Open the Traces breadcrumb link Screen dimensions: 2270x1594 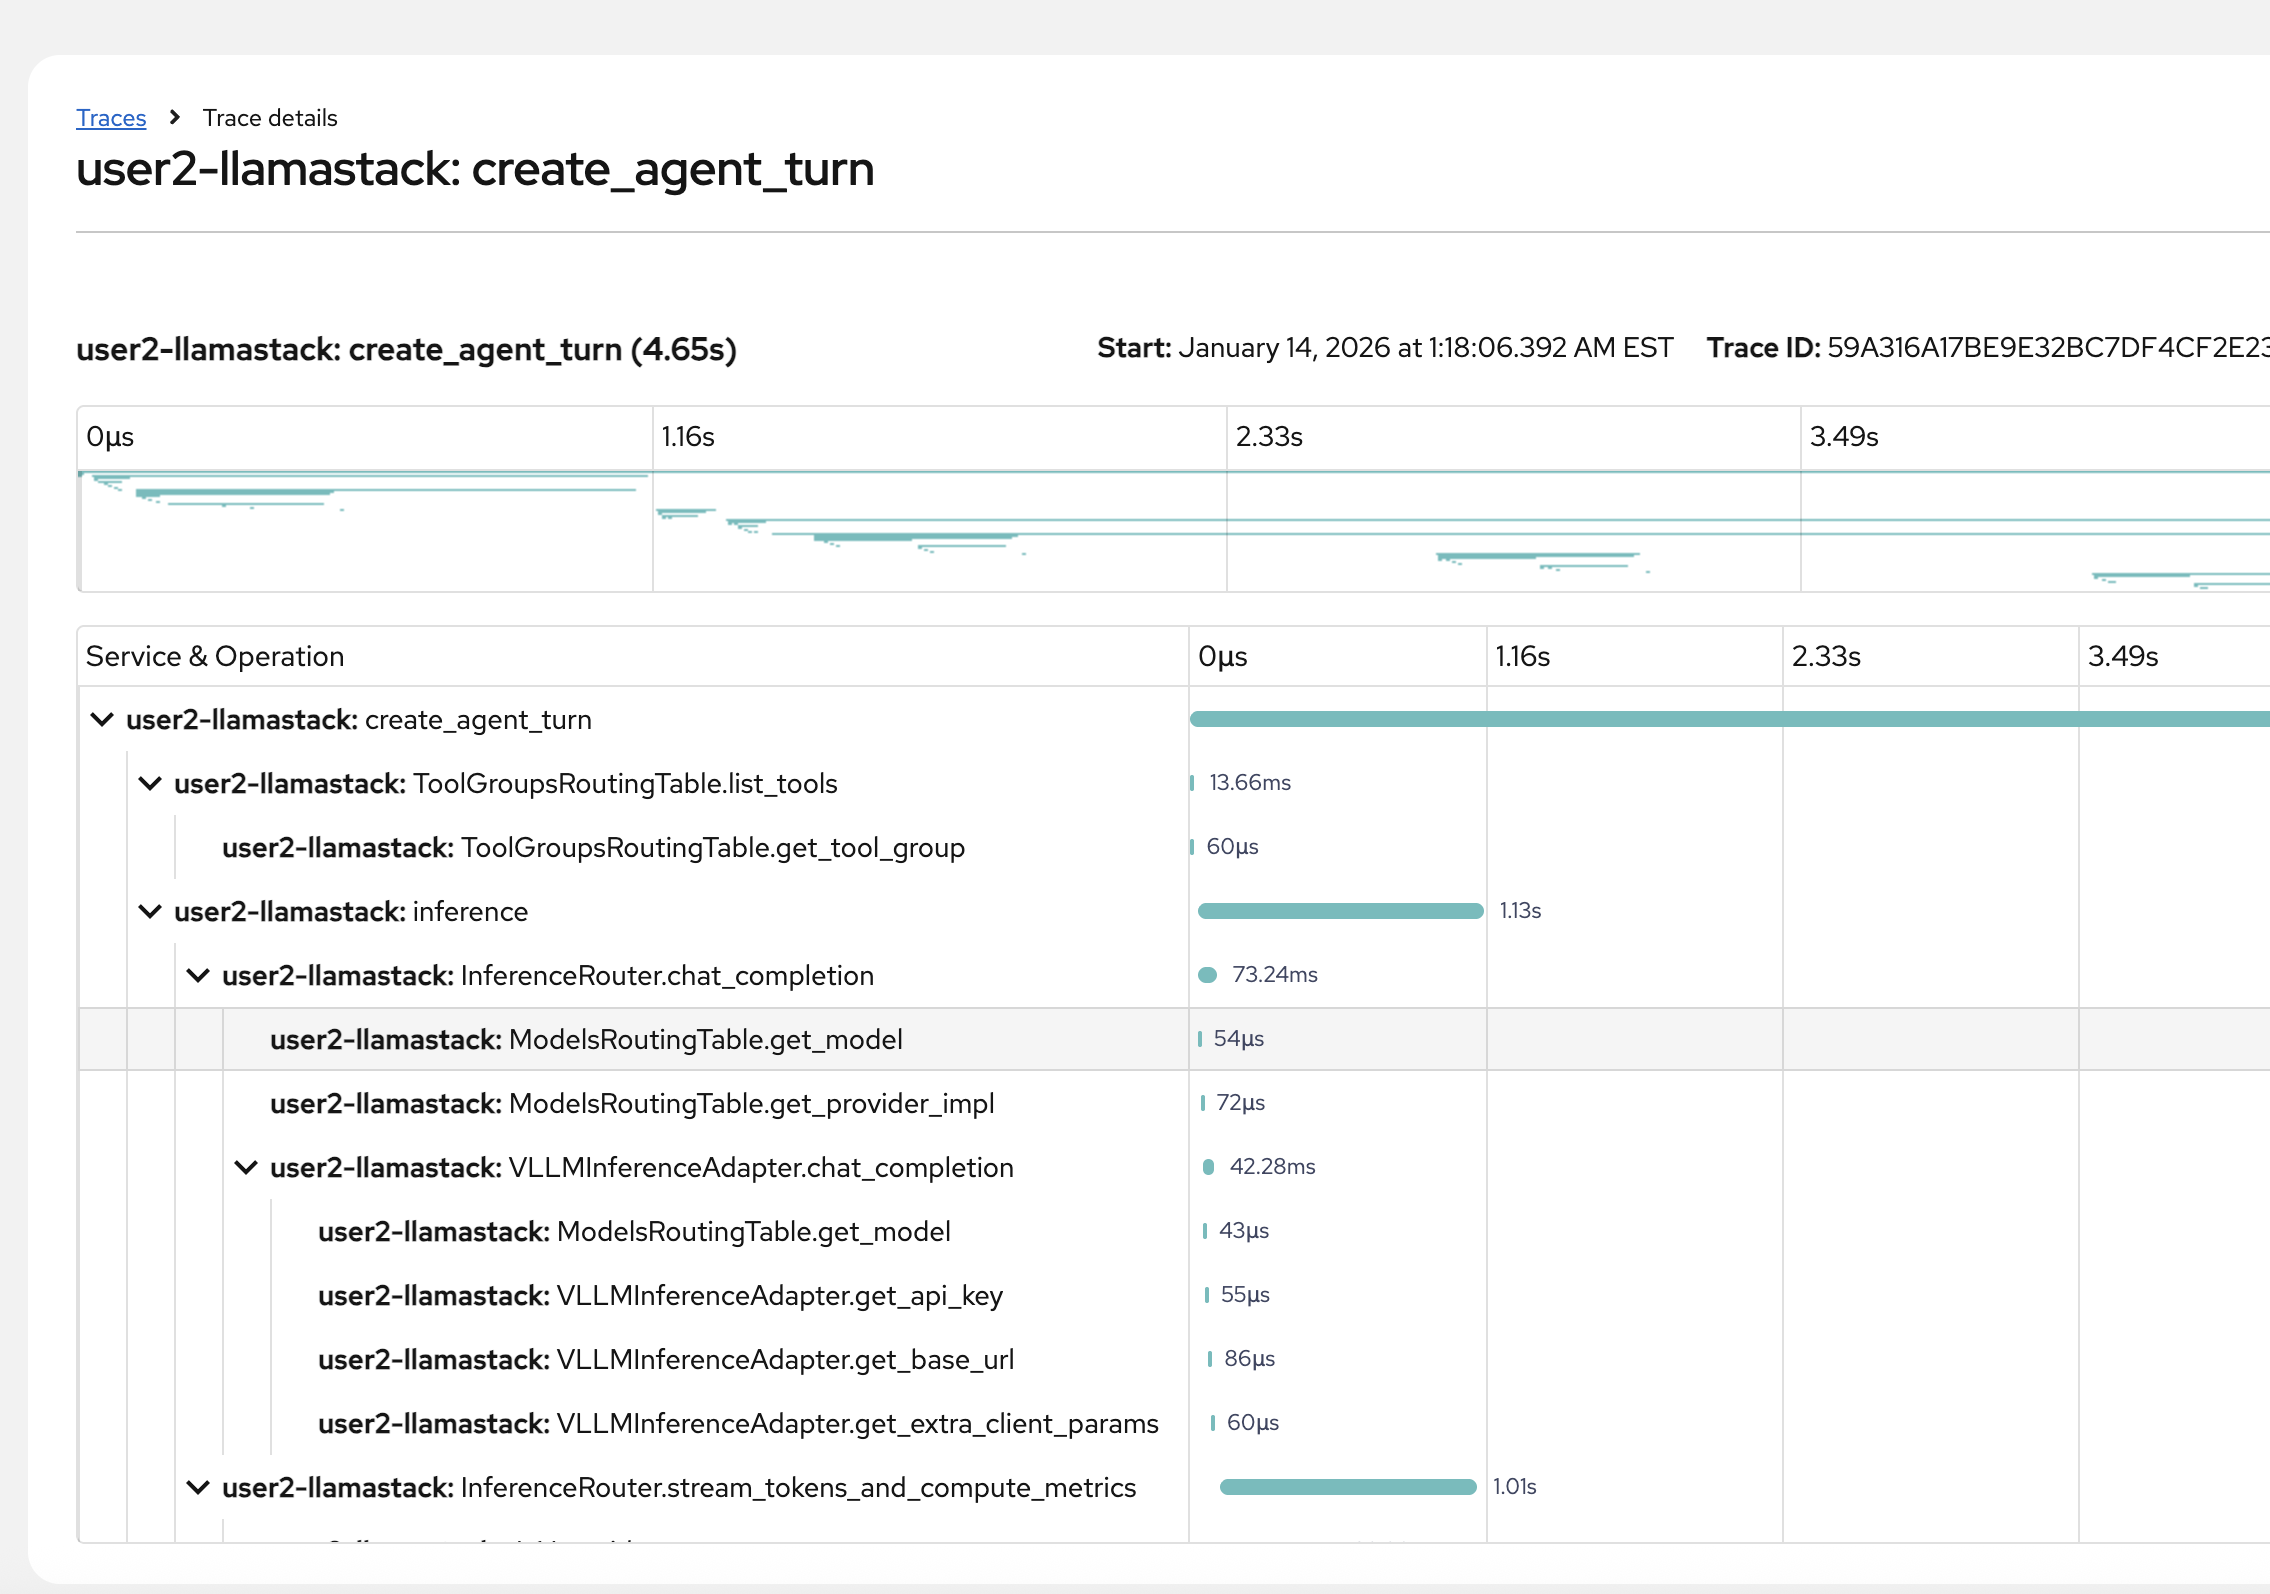(x=111, y=118)
